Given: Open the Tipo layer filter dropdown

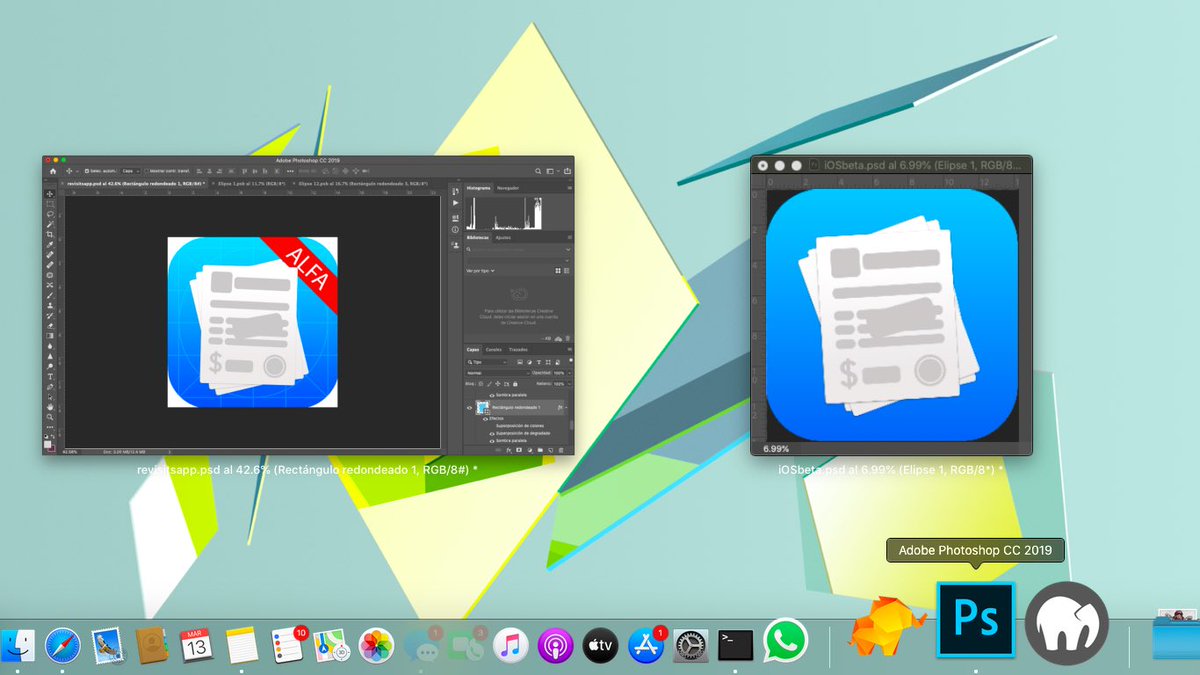Looking at the screenshot, I should tap(487, 362).
